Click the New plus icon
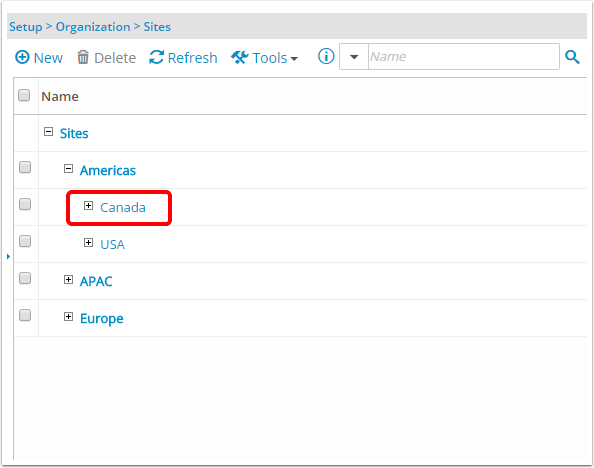The image size is (594, 468). point(22,58)
